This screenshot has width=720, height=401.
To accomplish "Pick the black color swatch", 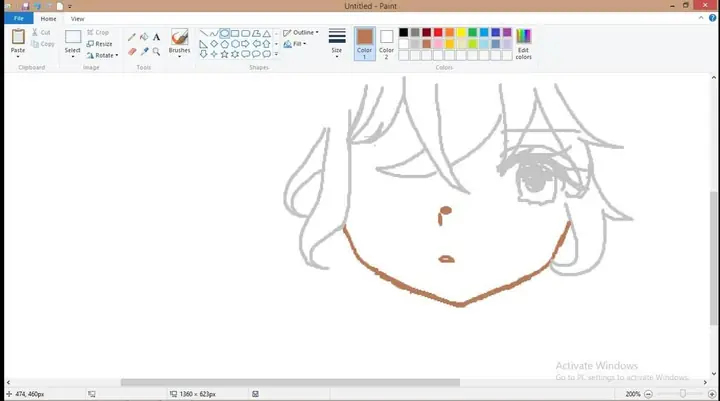I will click(x=404, y=32).
